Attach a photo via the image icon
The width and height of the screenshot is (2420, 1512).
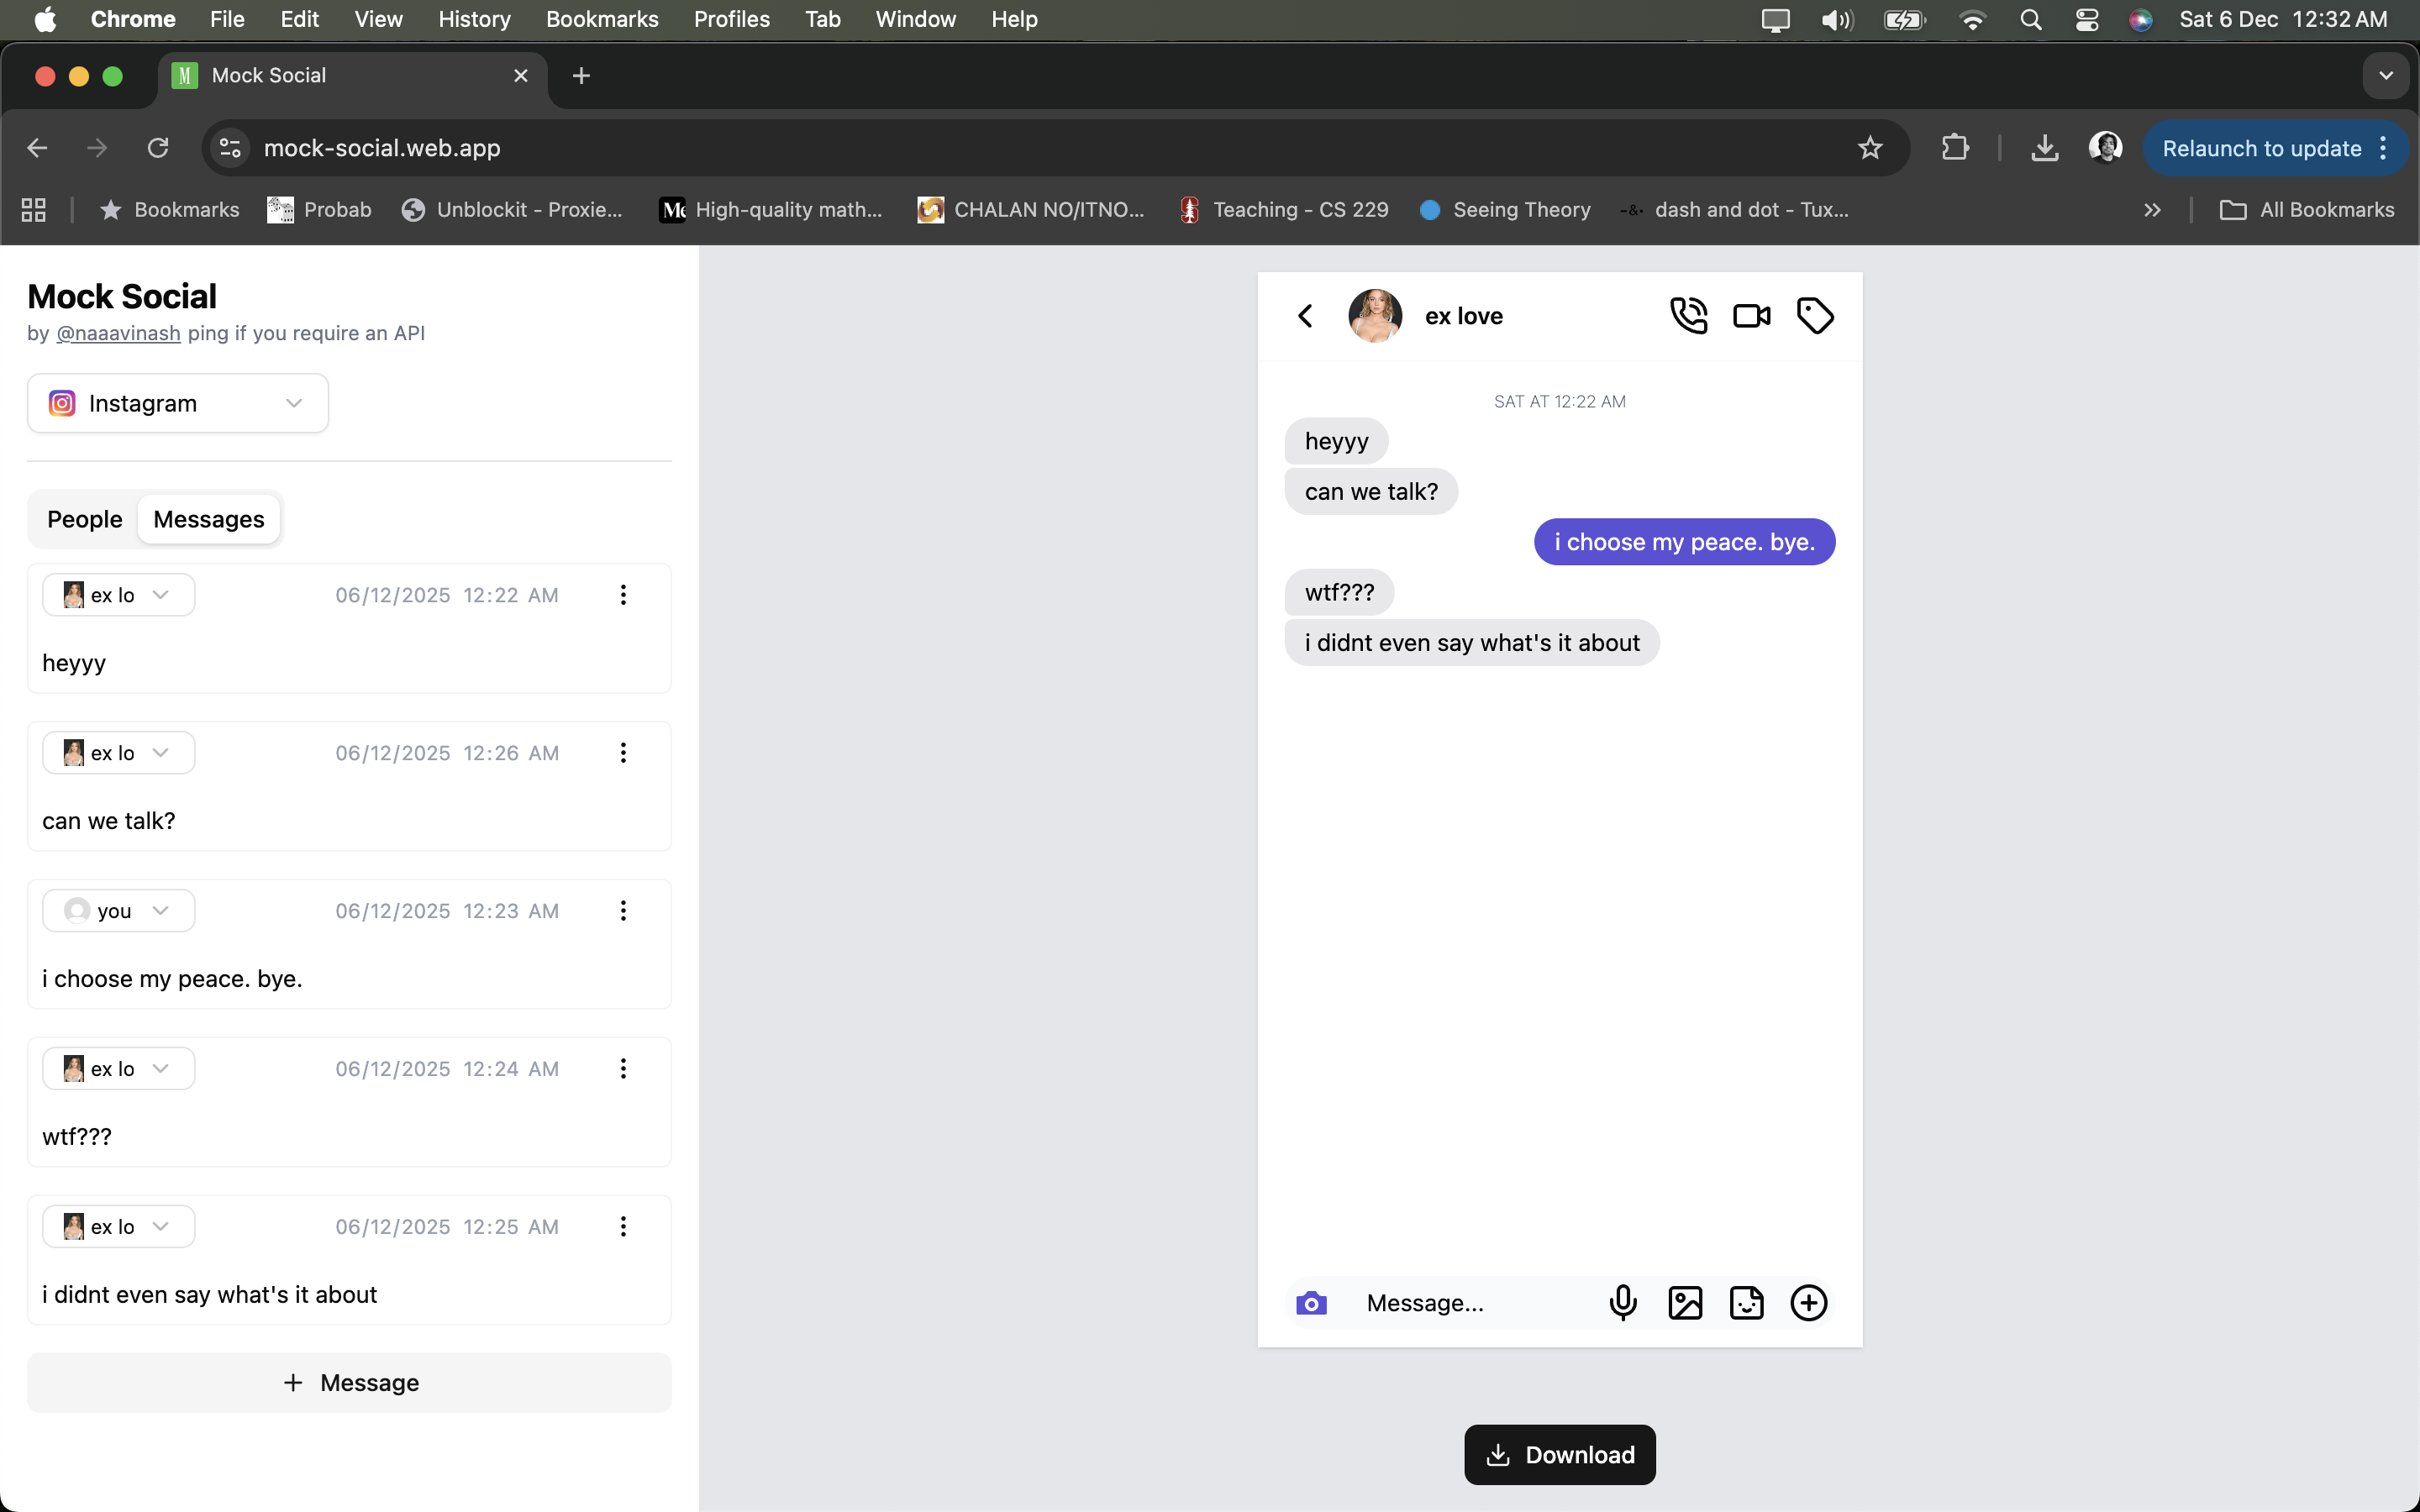click(1685, 1302)
